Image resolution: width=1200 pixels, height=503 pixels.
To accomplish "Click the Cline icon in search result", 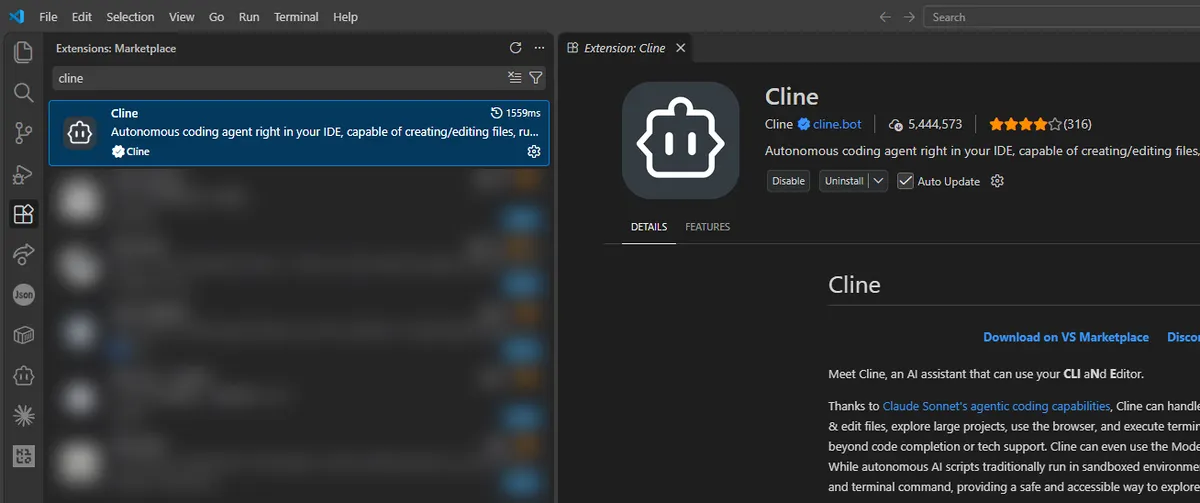I will pyautogui.click(x=80, y=132).
